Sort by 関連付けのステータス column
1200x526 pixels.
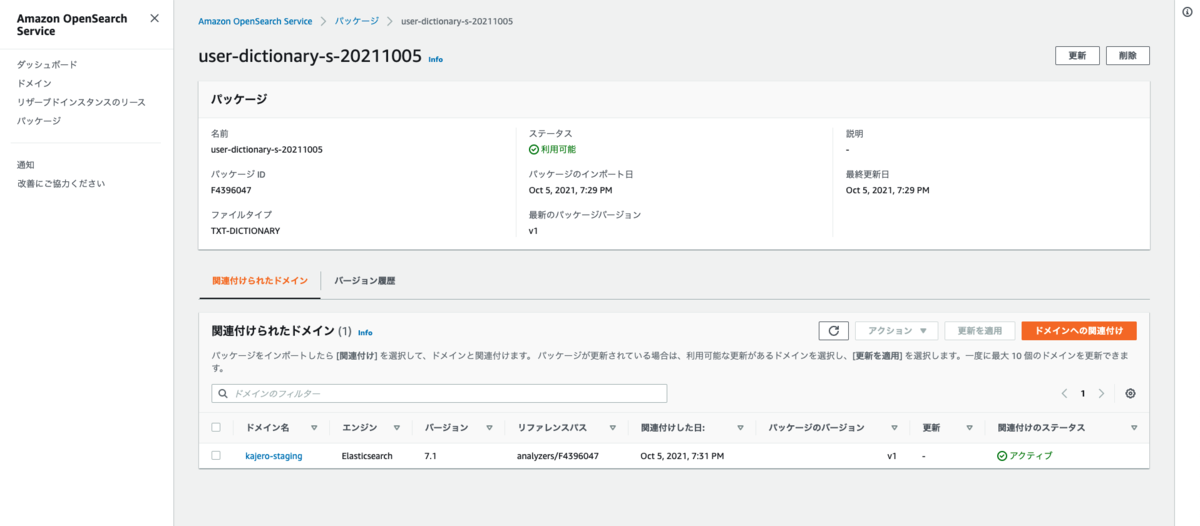pyautogui.click(x=1134, y=428)
